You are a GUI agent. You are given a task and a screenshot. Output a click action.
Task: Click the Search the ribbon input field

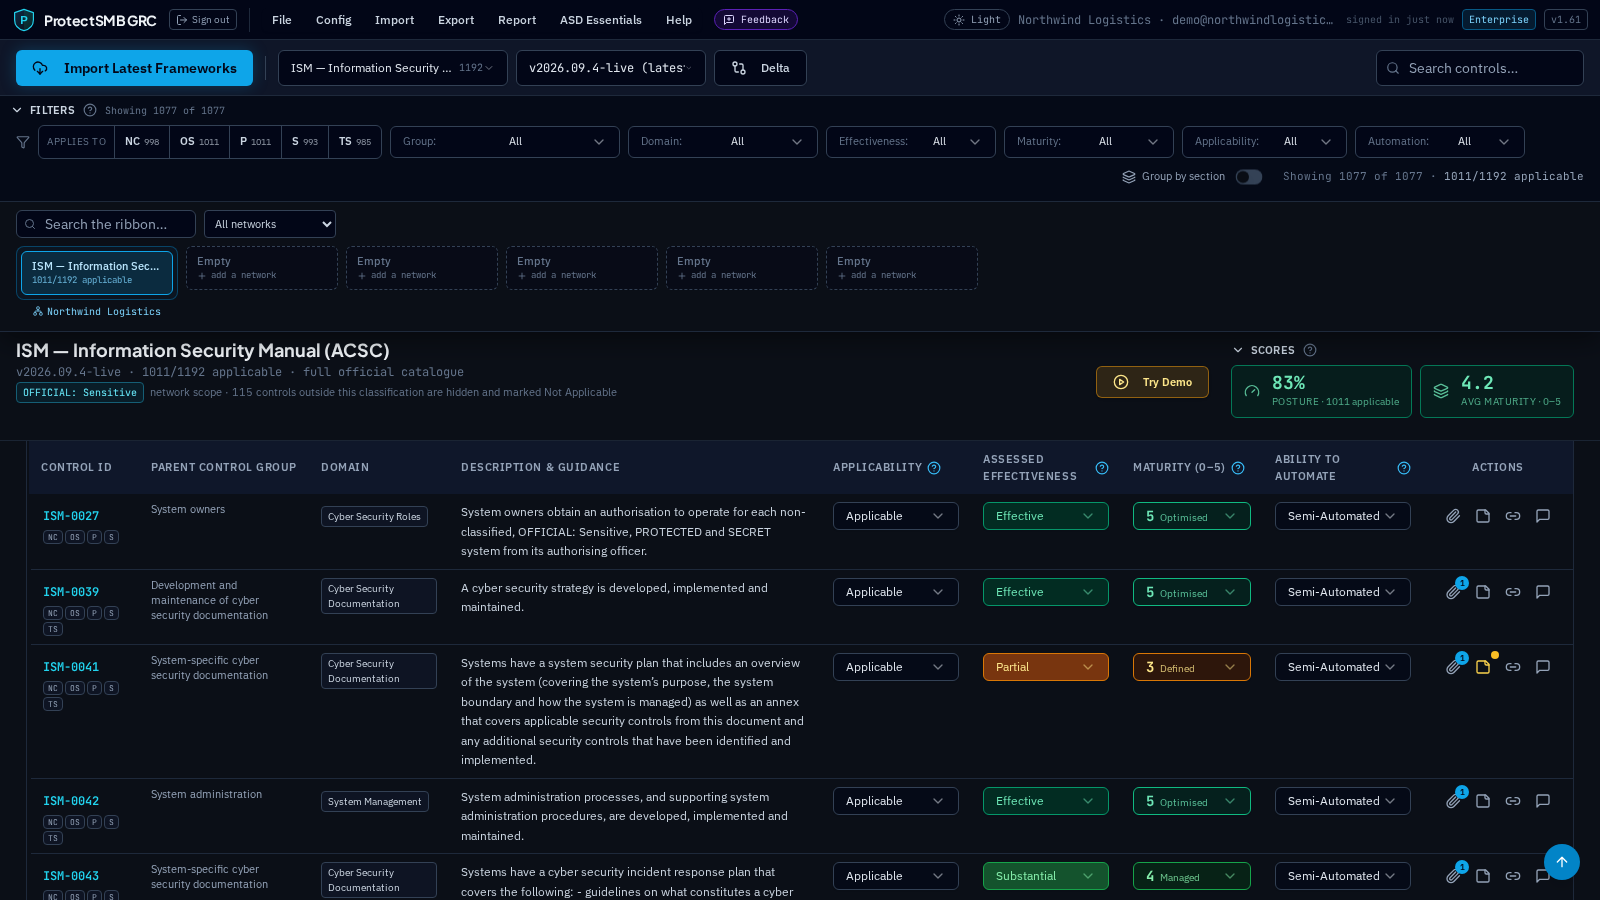[106, 224]
